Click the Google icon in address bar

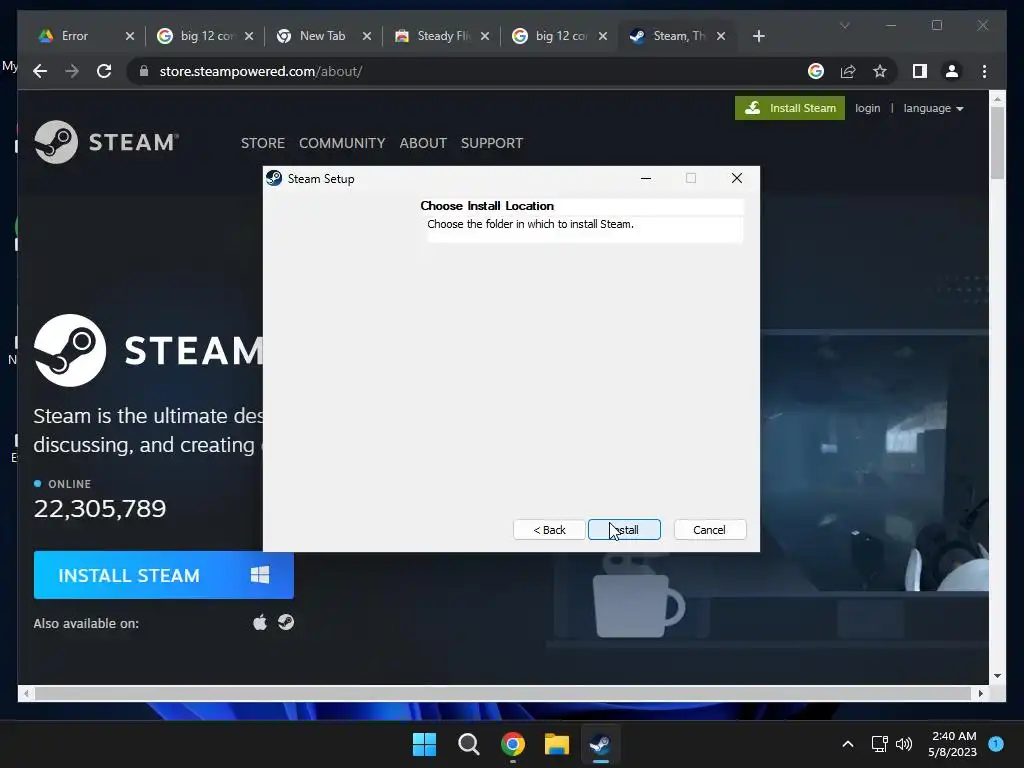816,71
